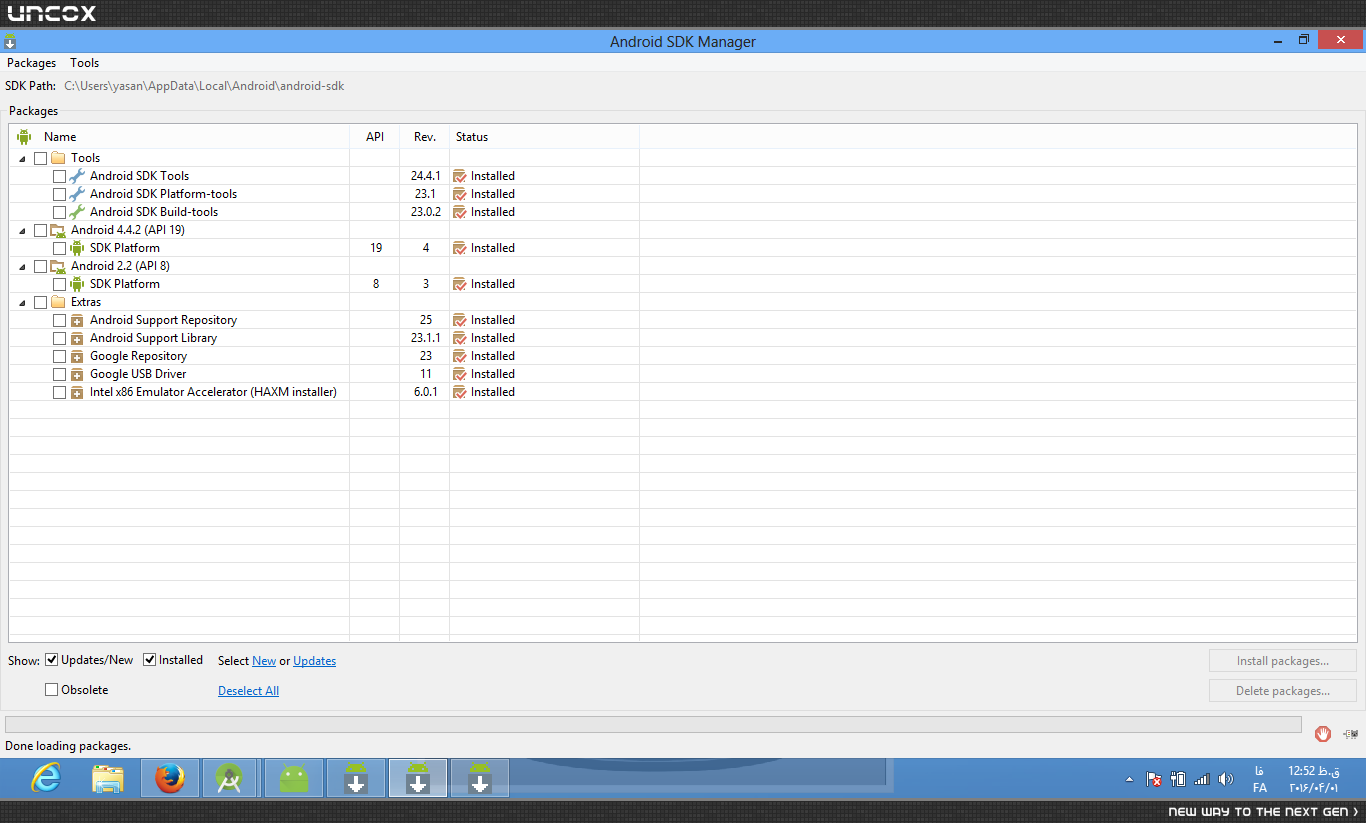Open the SDK Manager log window icon
The height and width of the screenshot is (823, 1366).
click(1350, 734)
